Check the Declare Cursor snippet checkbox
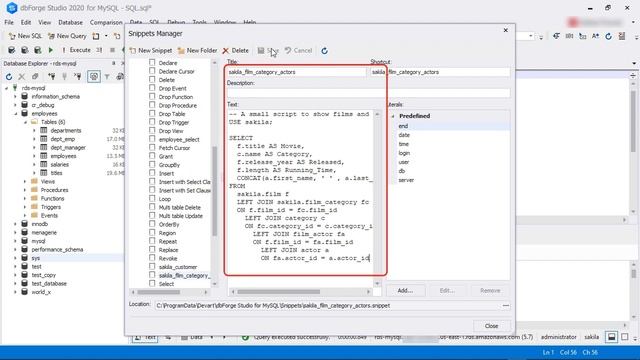640x360 pixels. (152, 71)
